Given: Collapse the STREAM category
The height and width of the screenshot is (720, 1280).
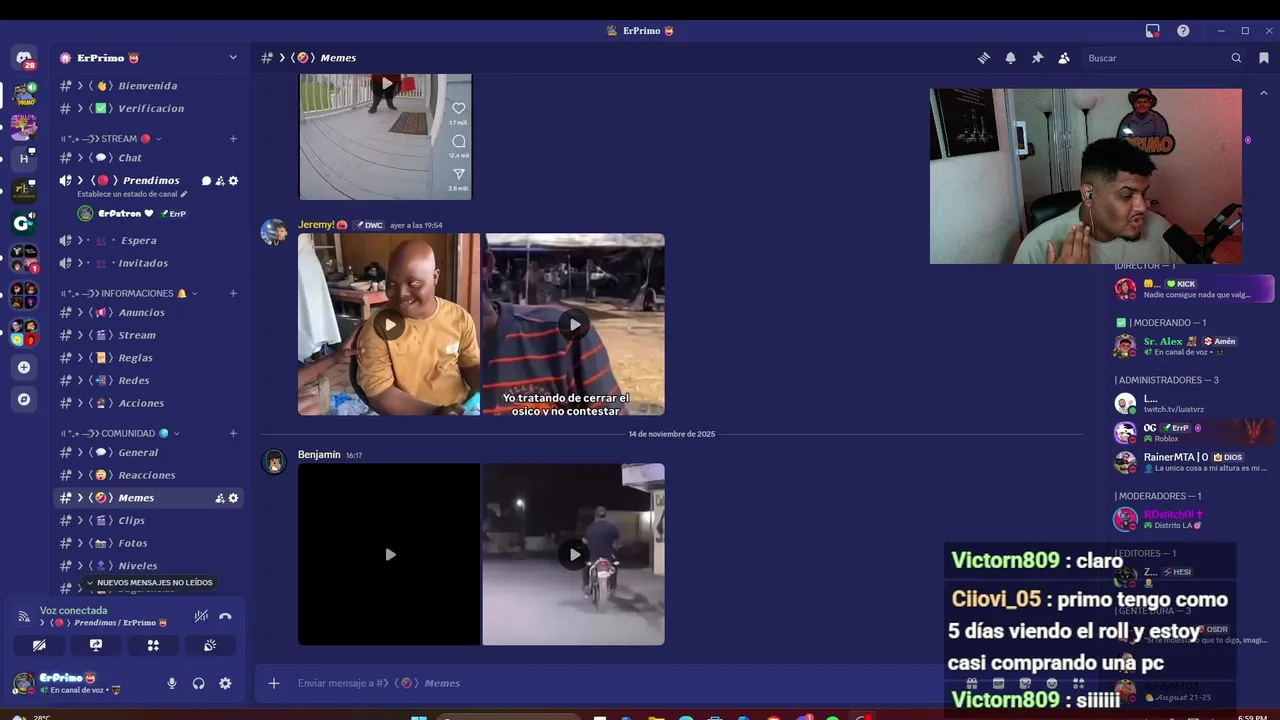Looking at the screenshot, I should (x=110, y=139).
